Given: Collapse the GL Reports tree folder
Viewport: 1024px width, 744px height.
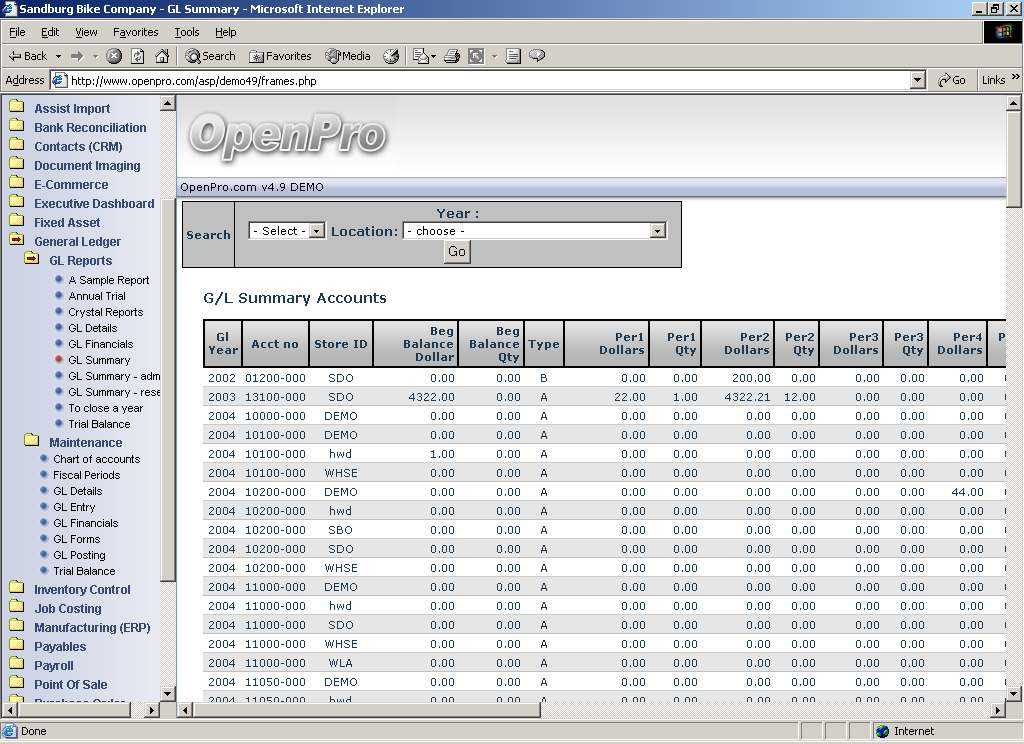Looking at the screenshot, I should (x=32, y=260).
